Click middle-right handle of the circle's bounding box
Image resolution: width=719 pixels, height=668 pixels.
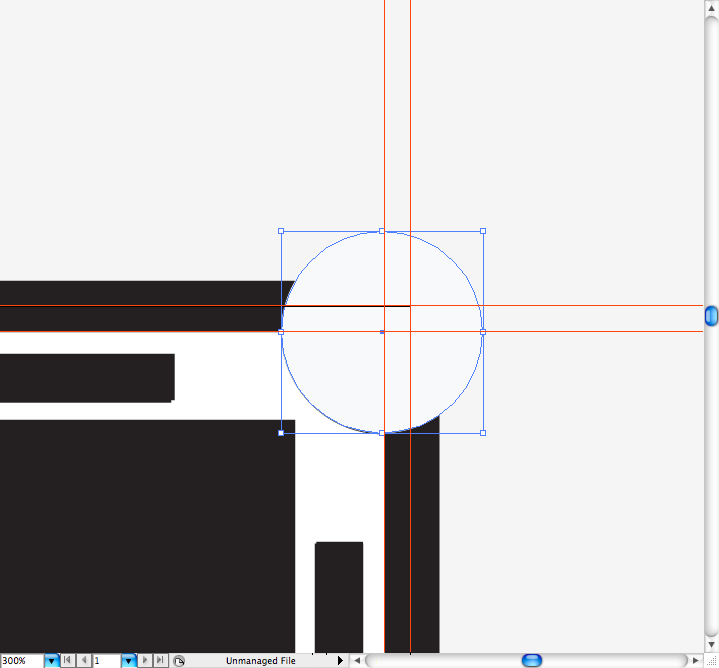483,332
